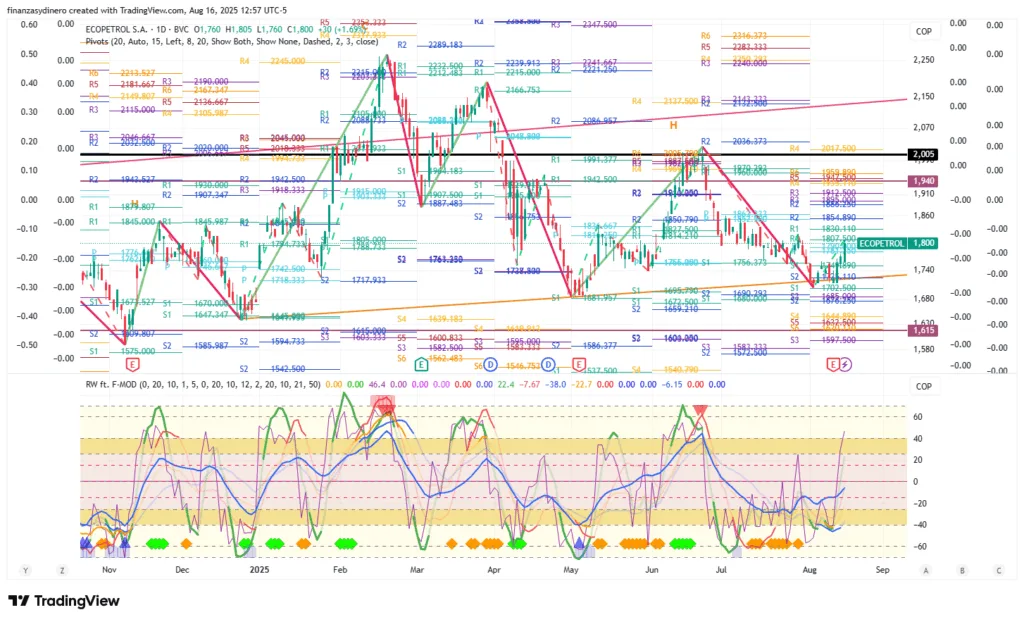
Task: Click the 46.4 value in the indicator legend
Action: click(377, 384)
